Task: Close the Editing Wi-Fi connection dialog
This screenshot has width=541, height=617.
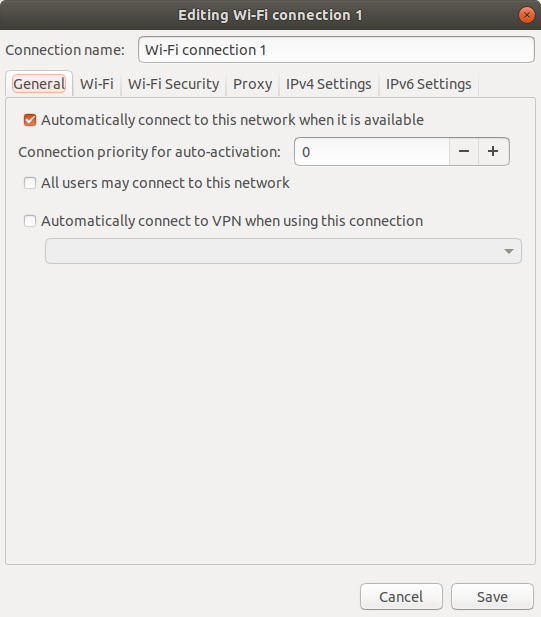Action: 526,15
